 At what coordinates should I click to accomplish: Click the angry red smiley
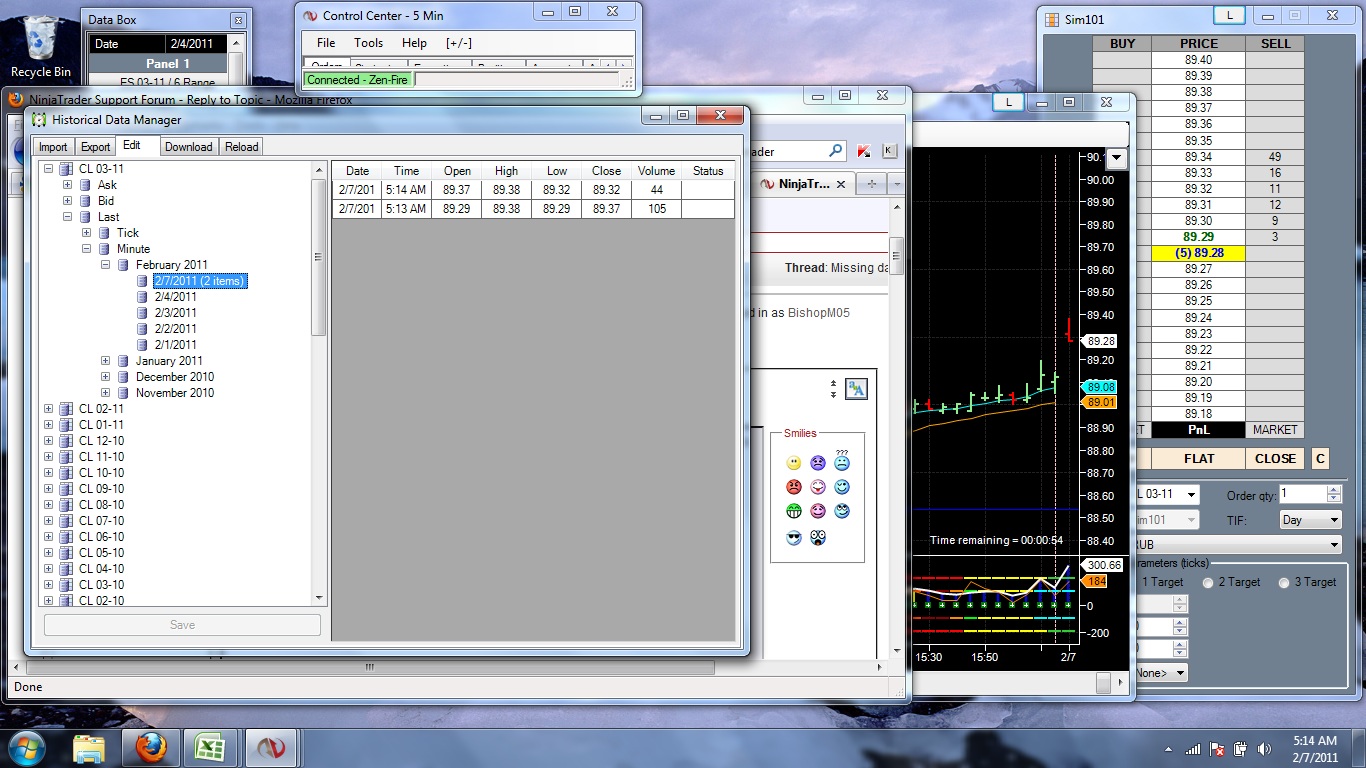tap(794, 487)
